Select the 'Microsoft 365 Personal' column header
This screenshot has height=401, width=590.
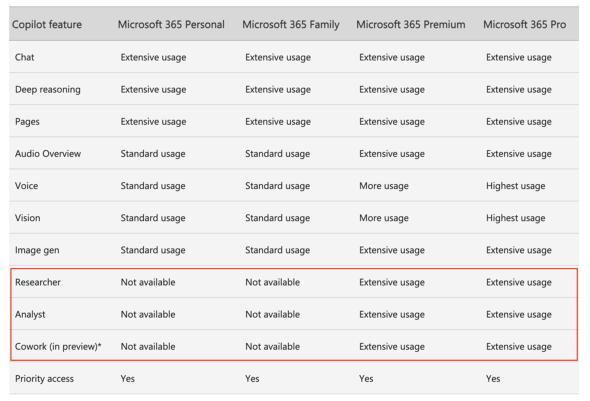(171, 24)
